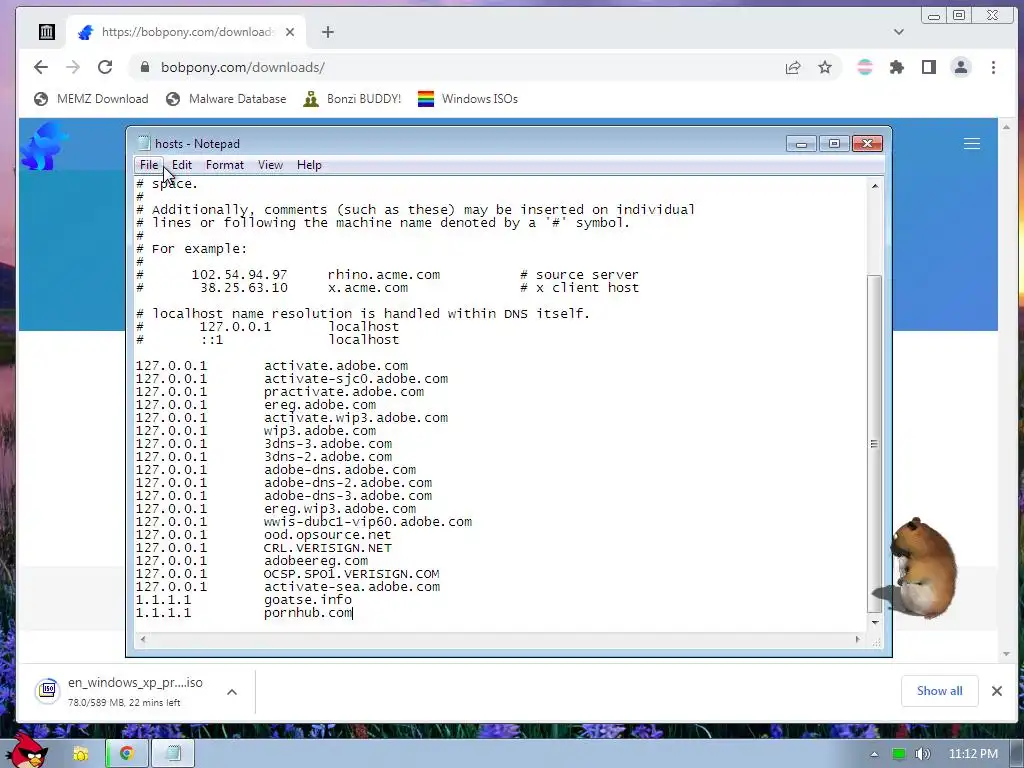This screenshot has height=768, width=1024.
Task: Click the 11:12 PM clock
Action: pyautogui.click(x=973, y=754)
